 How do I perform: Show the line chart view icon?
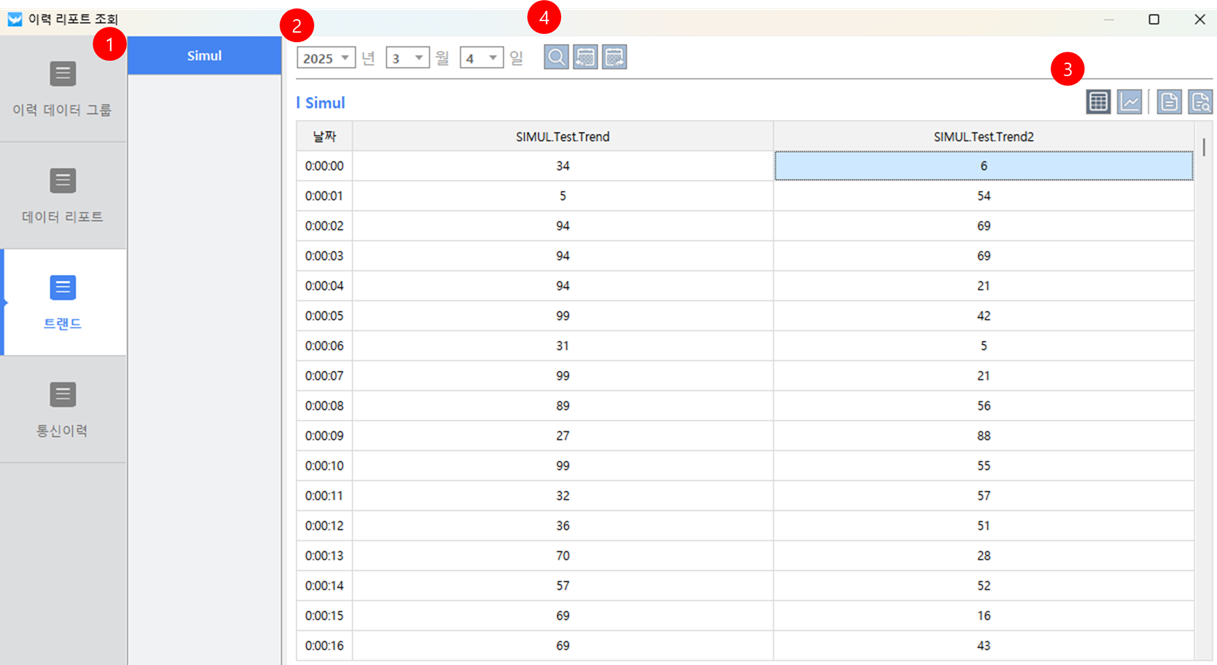[x=1129, y=101]
